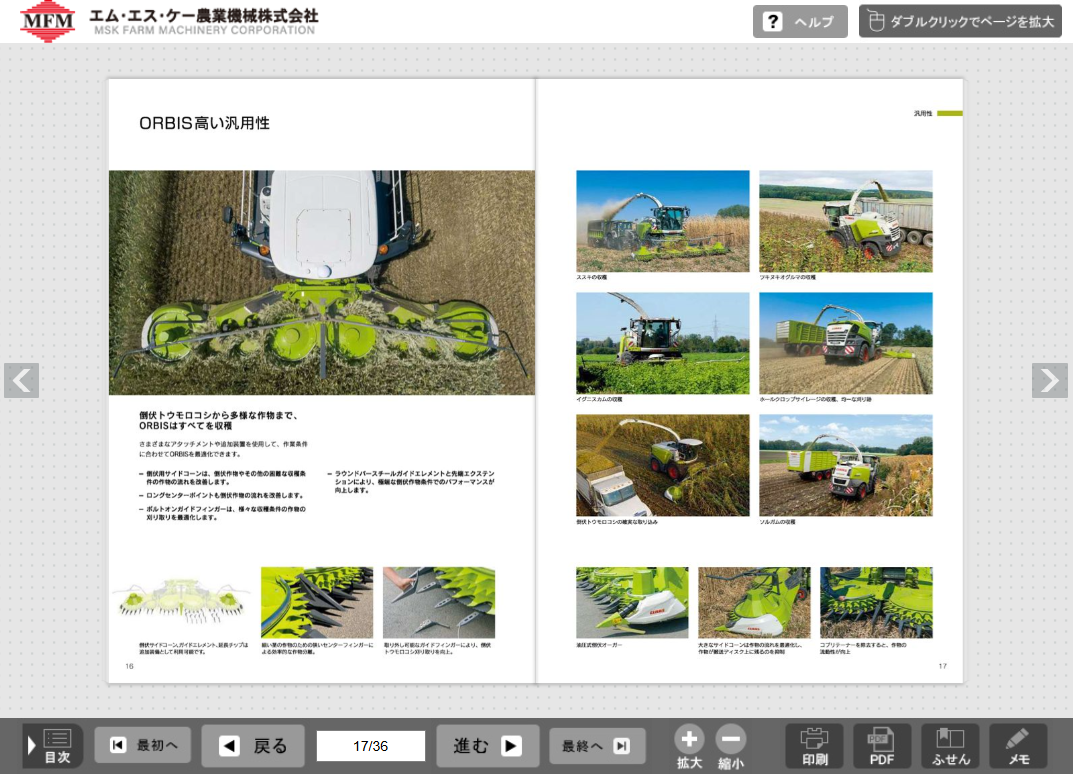Viewport: 1073px width, 774px height.
Task: Click the bullet about ラウンドバースチールガイドエレメント
Action: click(x=411, y=482)
